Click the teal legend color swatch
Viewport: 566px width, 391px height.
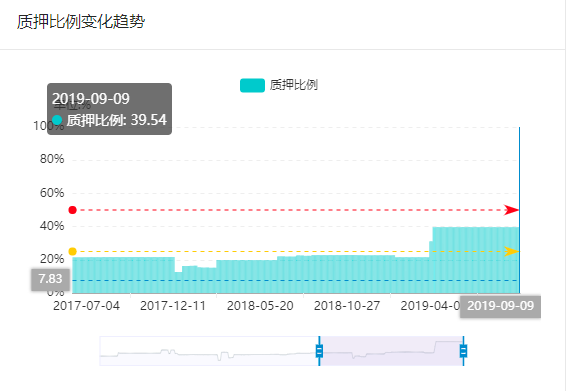[x=252, y=86]
